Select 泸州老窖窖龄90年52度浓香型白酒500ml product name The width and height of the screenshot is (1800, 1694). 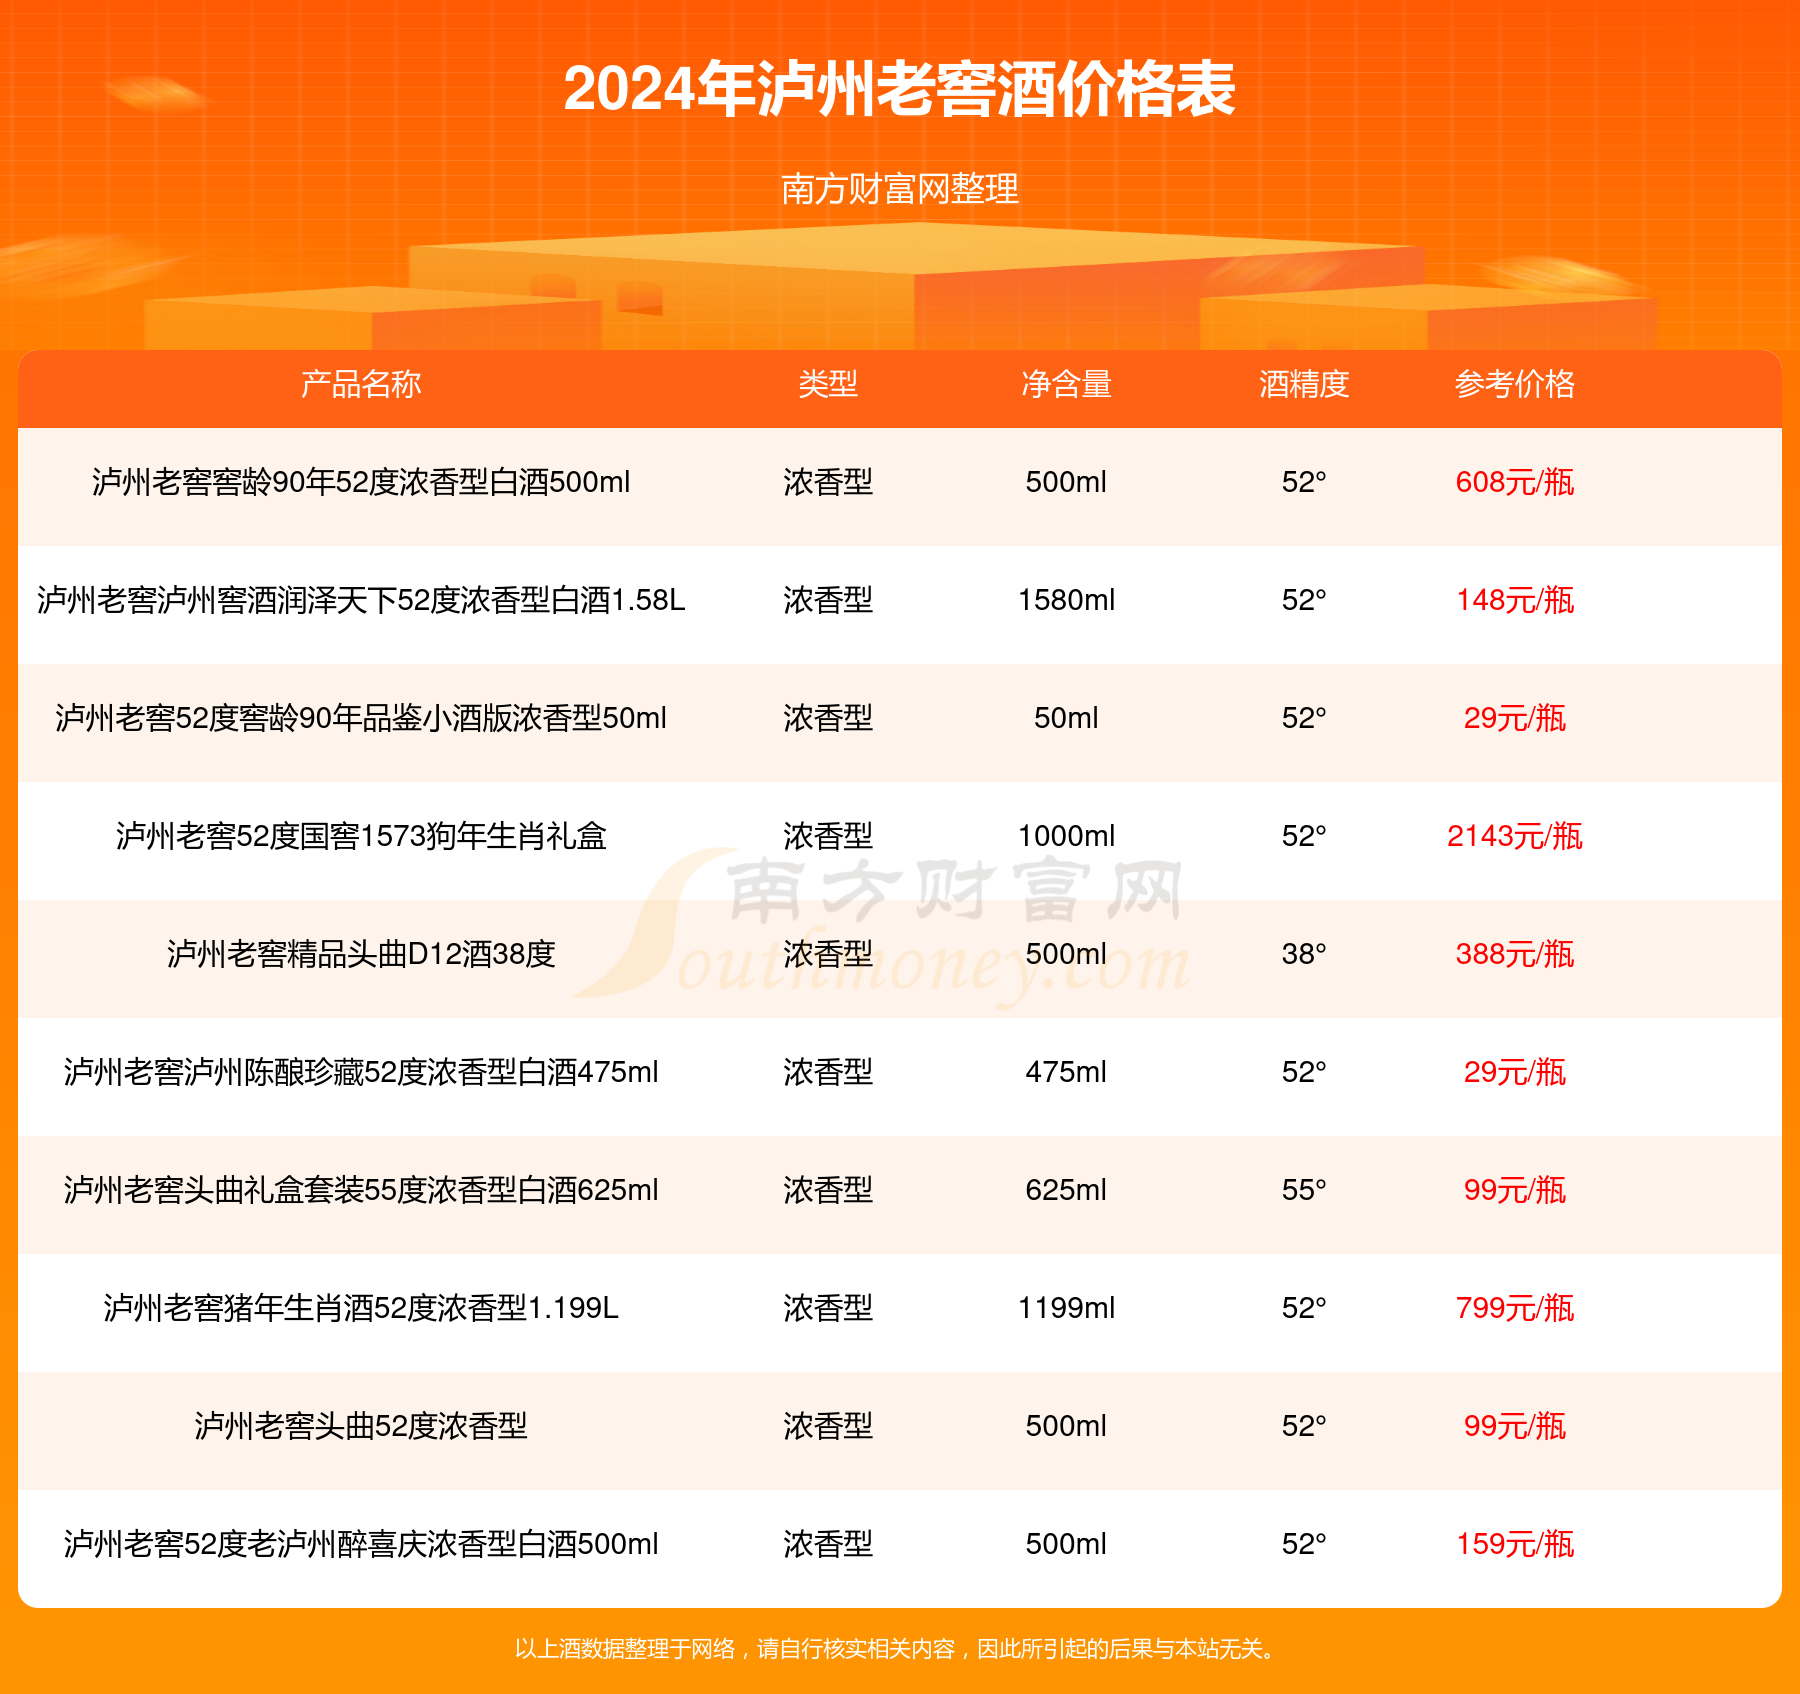point(361,482)
